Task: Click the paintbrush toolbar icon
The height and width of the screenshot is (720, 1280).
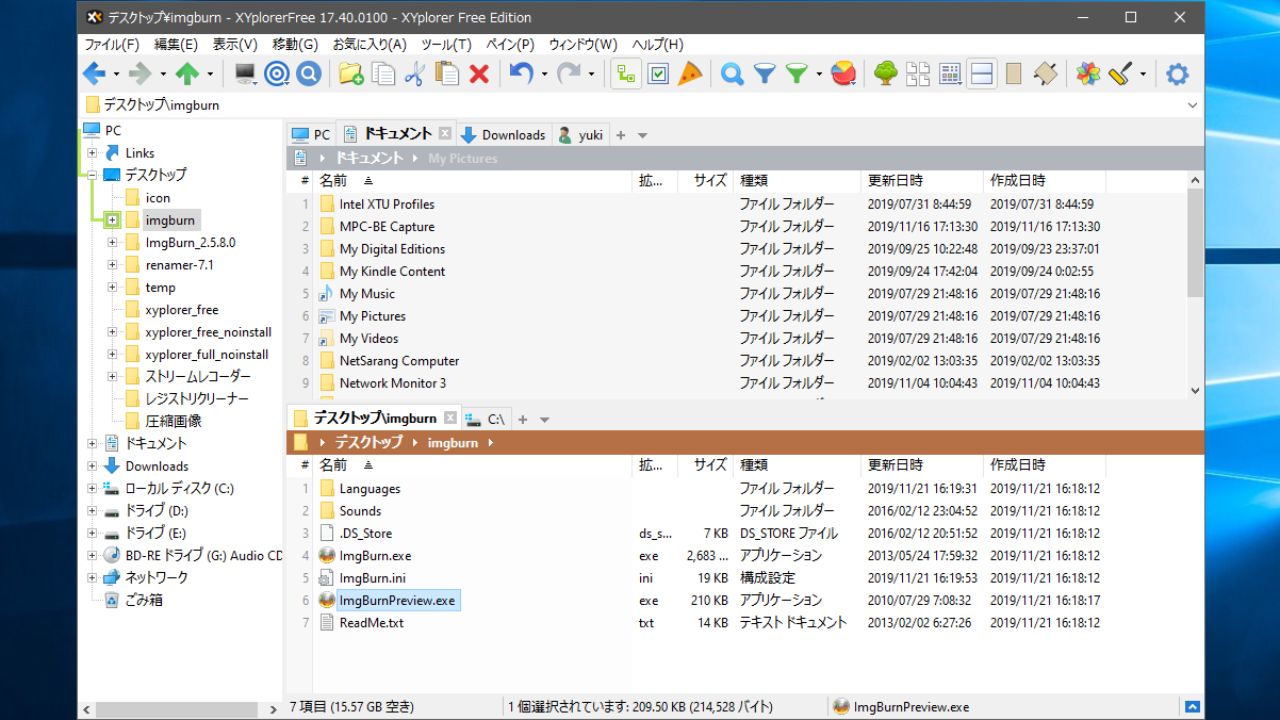Action: pos(1120,73)
